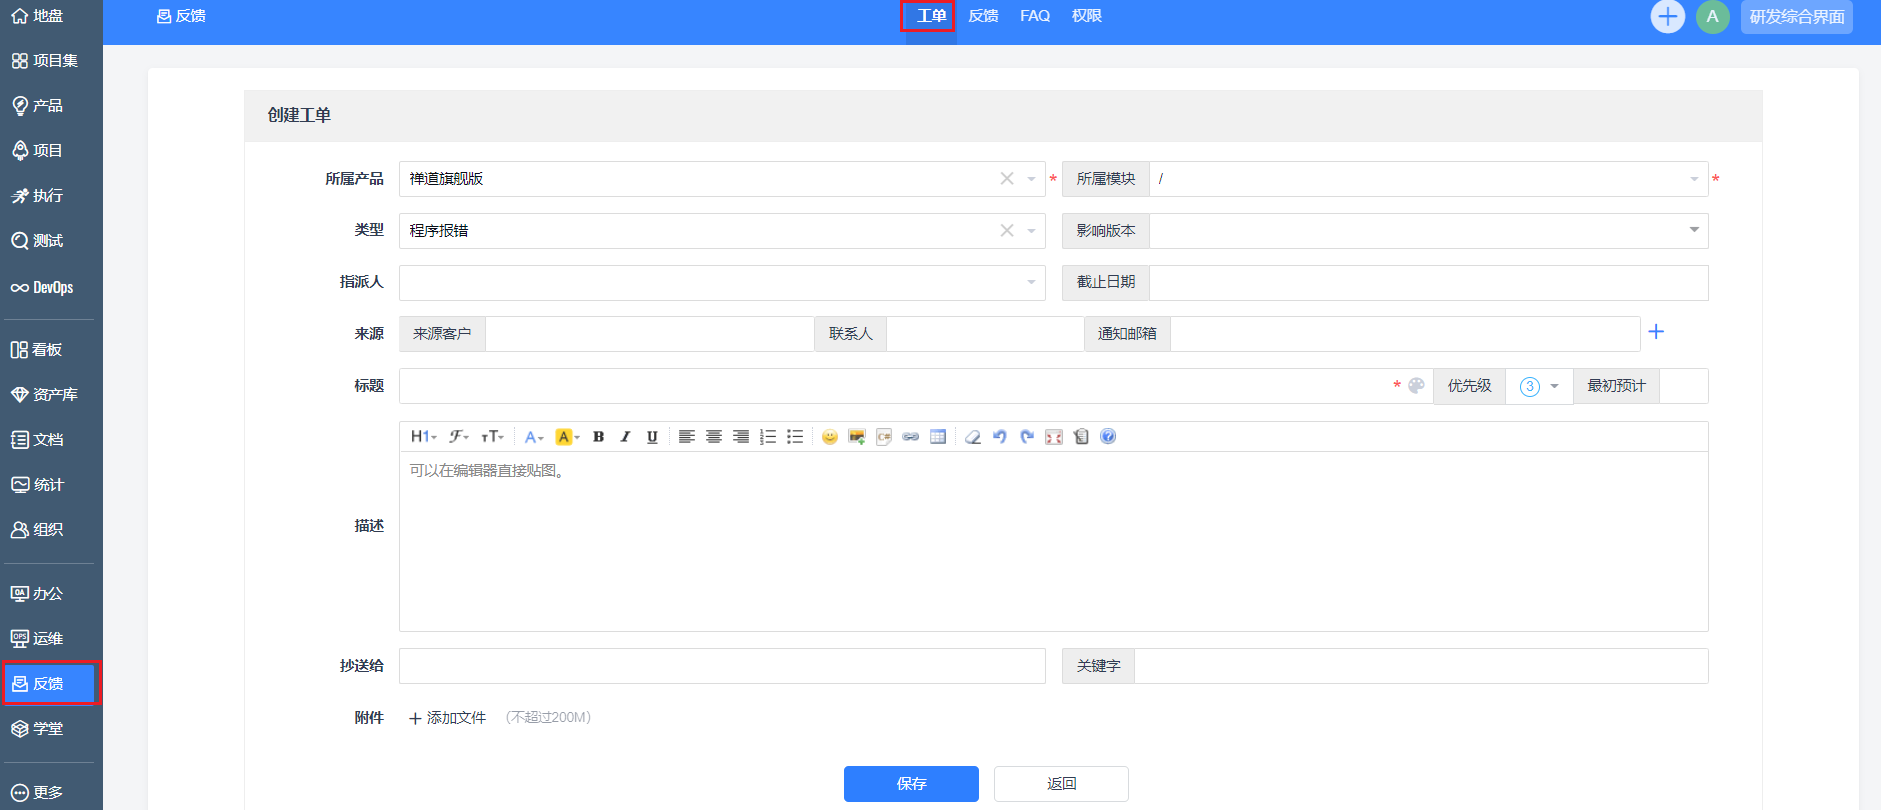Screen dimensions: 1881x810
Task: Expand the 类型 dropdown
Action: [x=1031, y=231]
